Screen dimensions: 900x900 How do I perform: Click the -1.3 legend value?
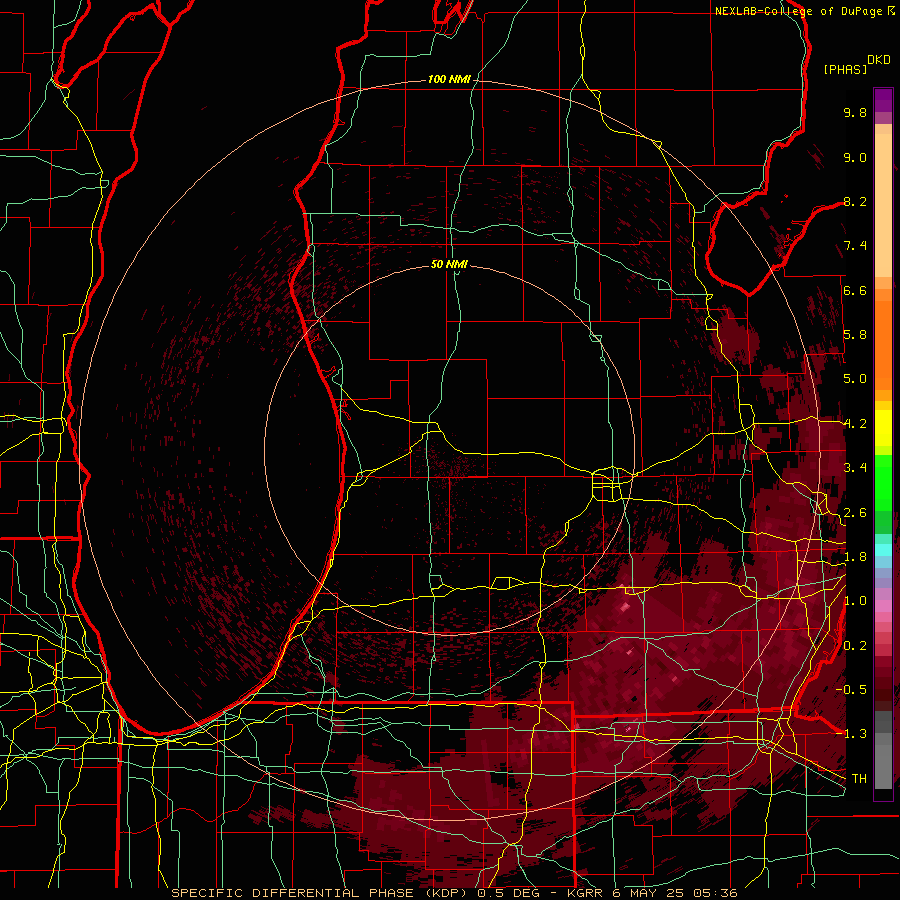pyautogui.click(x=852, y=734)
